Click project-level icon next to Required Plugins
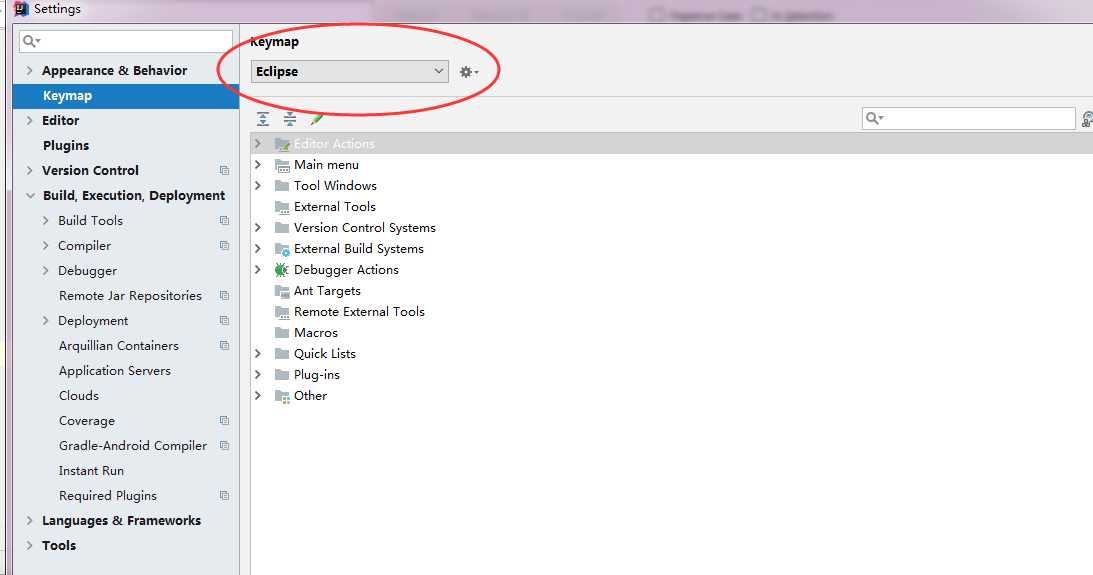1093x575 pixels. click(224, 496)
